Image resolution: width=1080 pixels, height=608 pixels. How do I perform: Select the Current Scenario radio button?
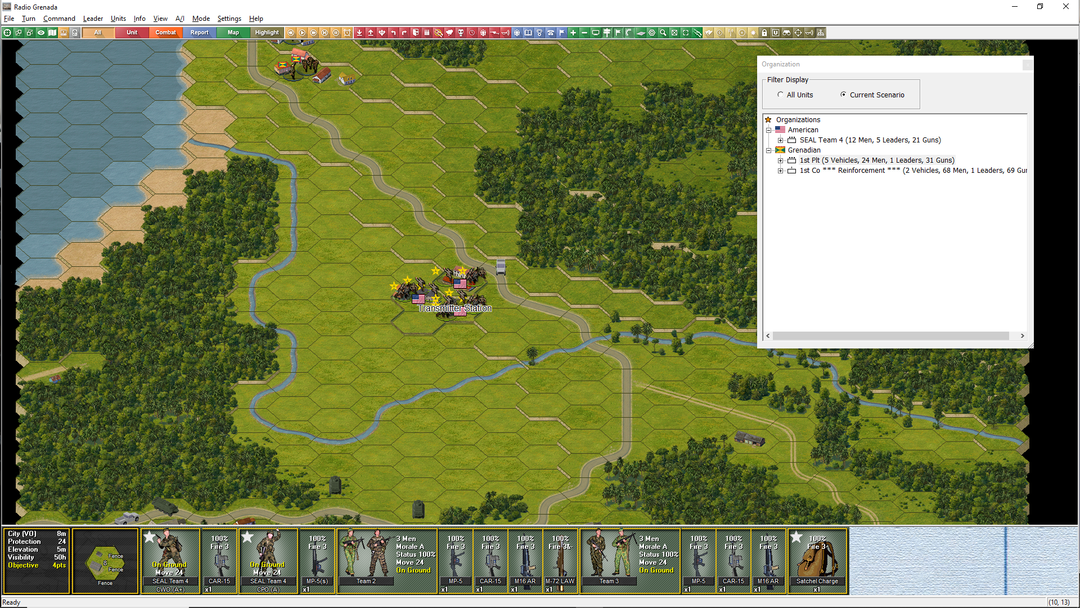[843, 95]
